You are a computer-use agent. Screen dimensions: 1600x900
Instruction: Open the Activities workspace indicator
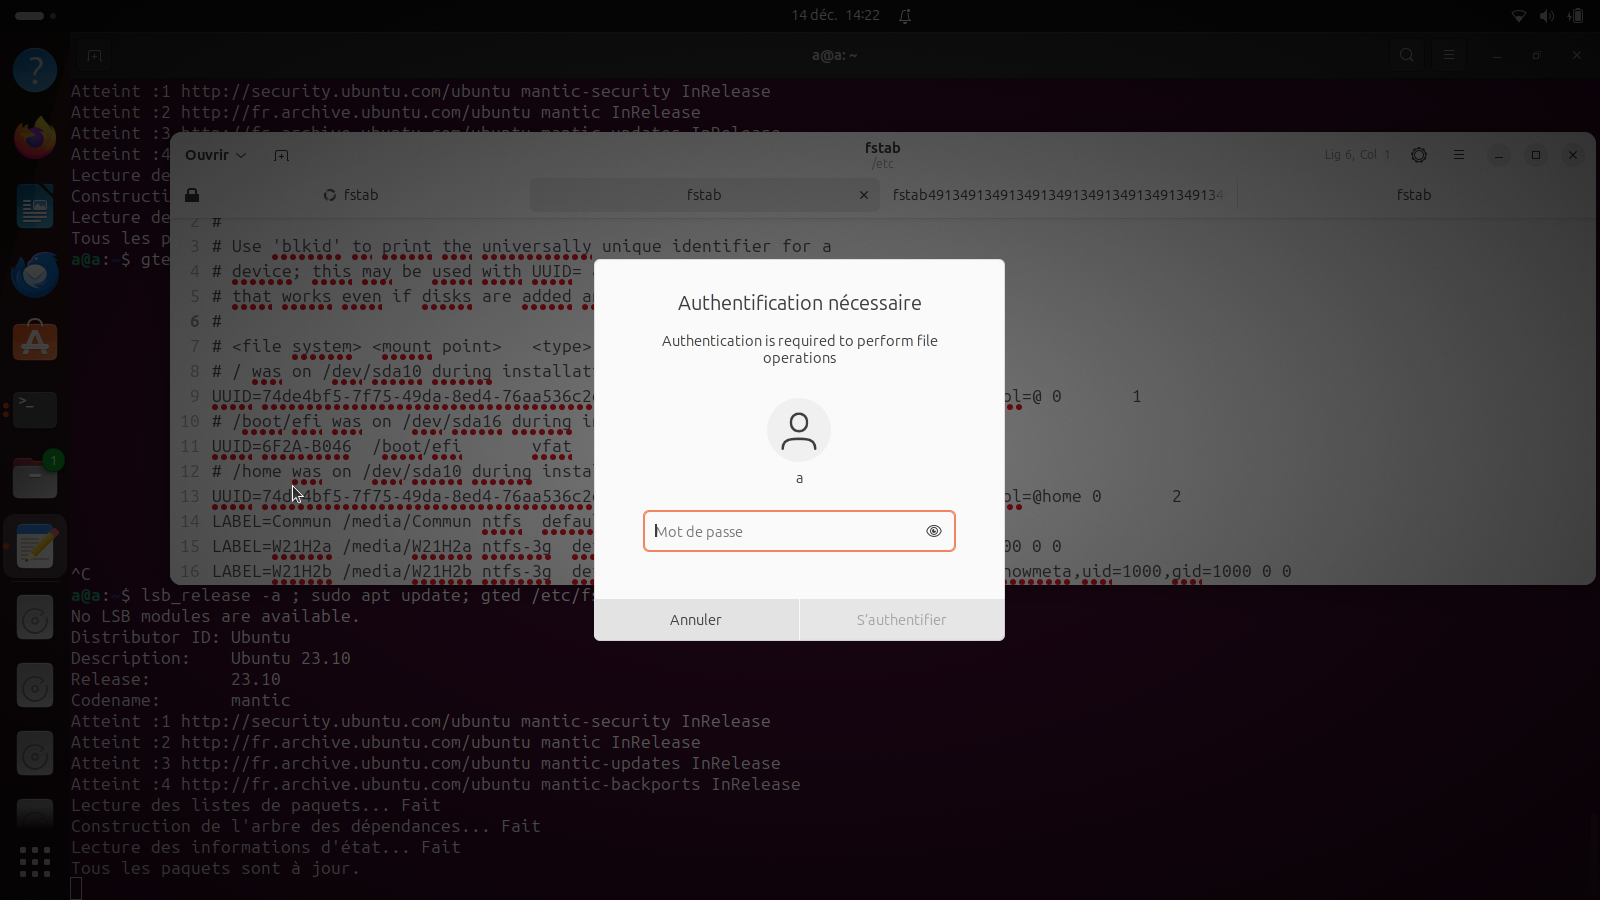[35, 16]
